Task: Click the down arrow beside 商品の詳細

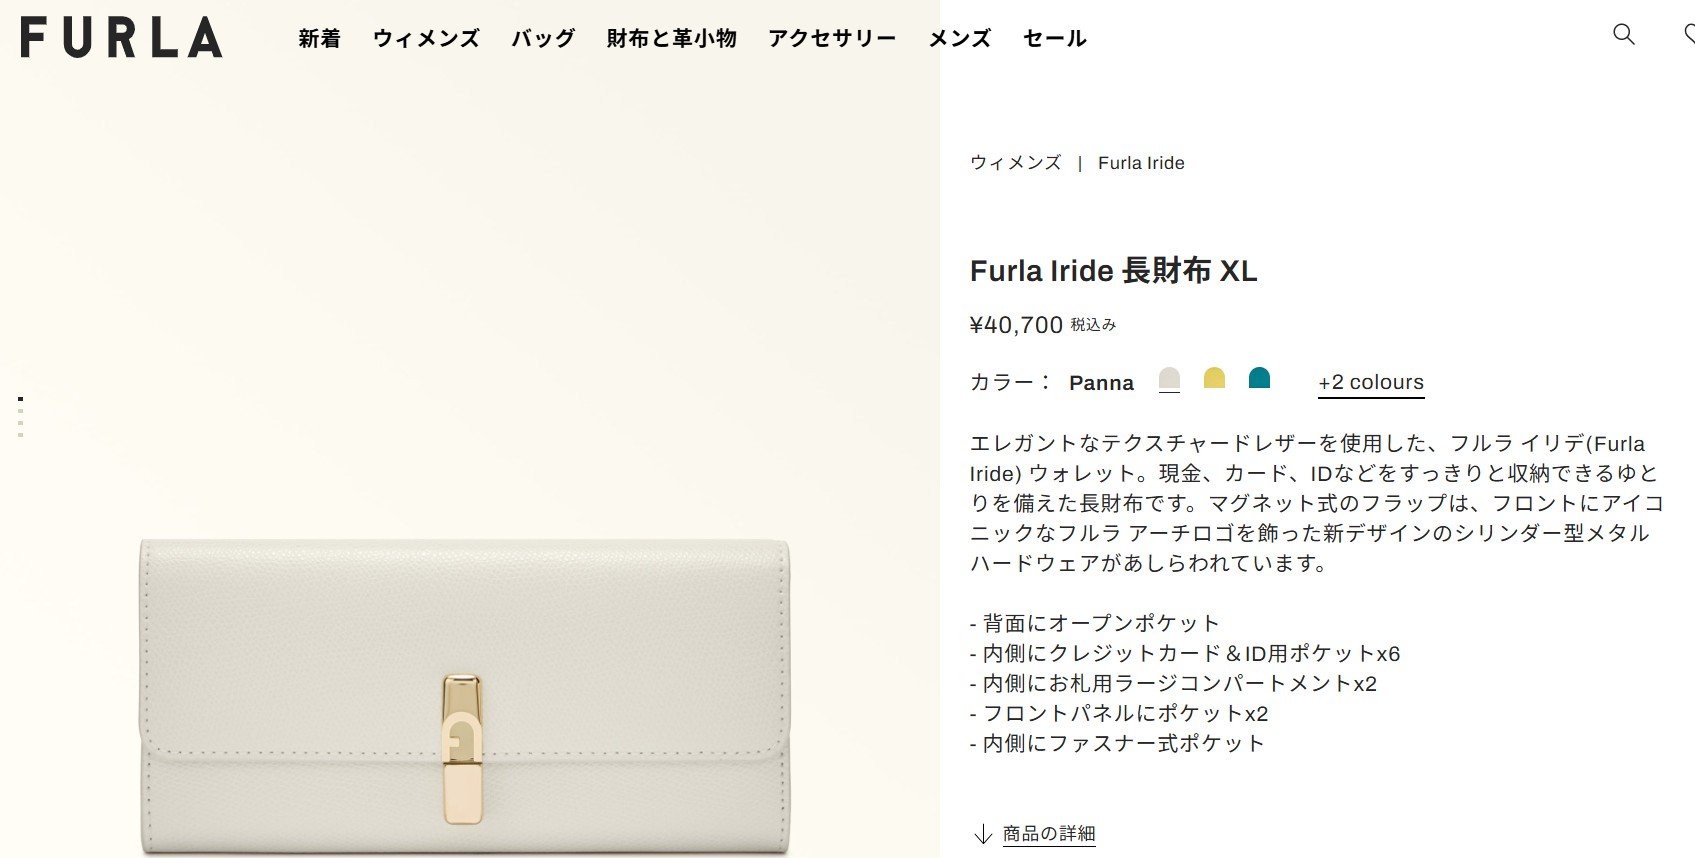Action: 983,834
